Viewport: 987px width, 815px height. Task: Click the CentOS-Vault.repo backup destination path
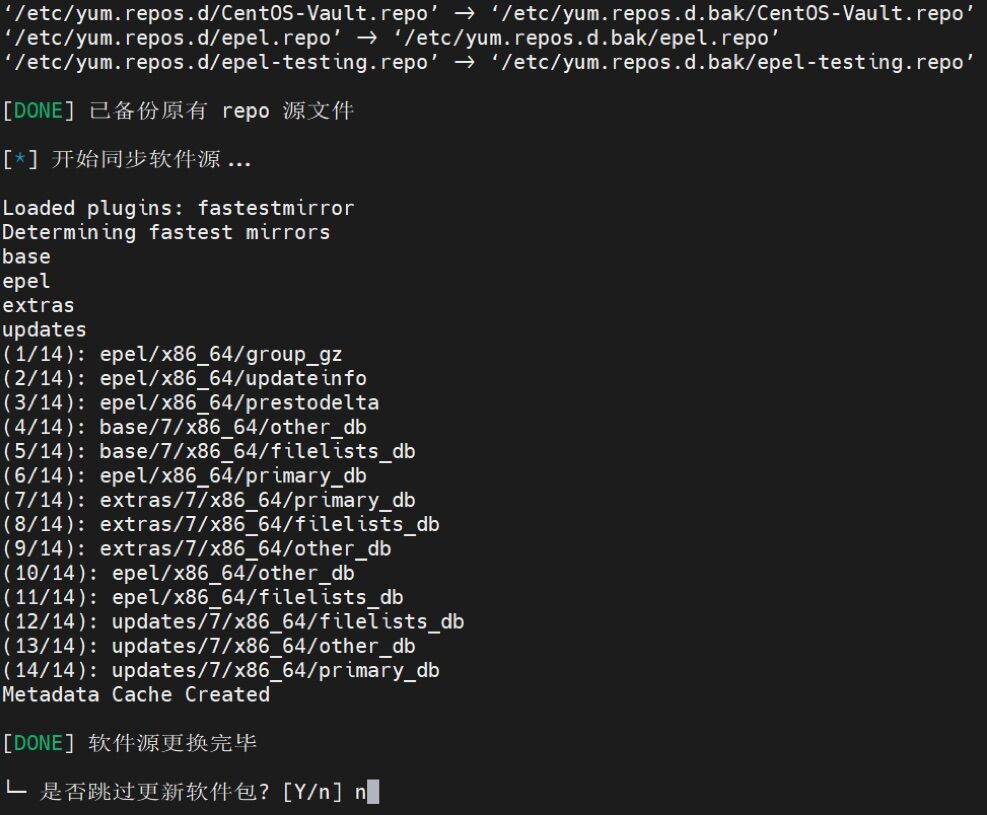(732, 13)
